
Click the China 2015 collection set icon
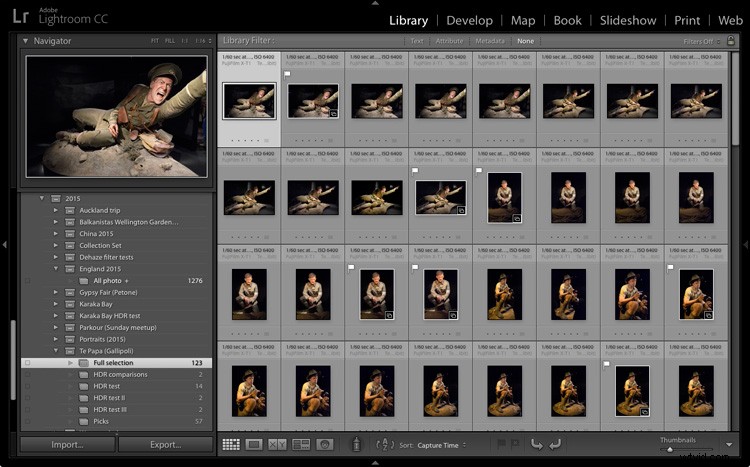click(70, 234)
